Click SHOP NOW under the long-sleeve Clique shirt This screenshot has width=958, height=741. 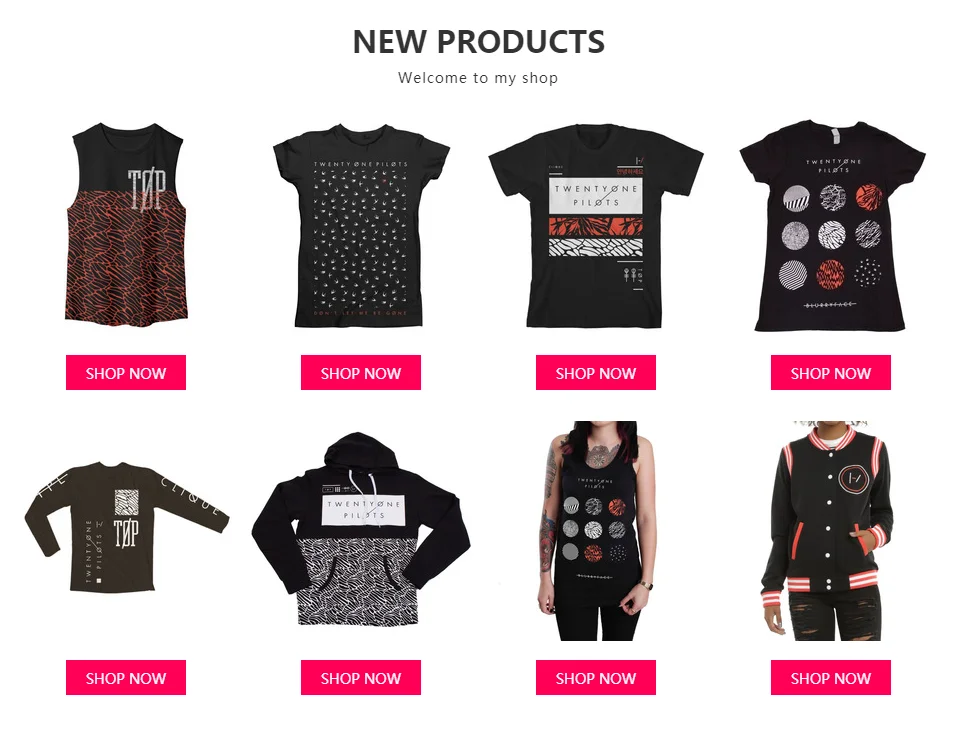point(126,677)
